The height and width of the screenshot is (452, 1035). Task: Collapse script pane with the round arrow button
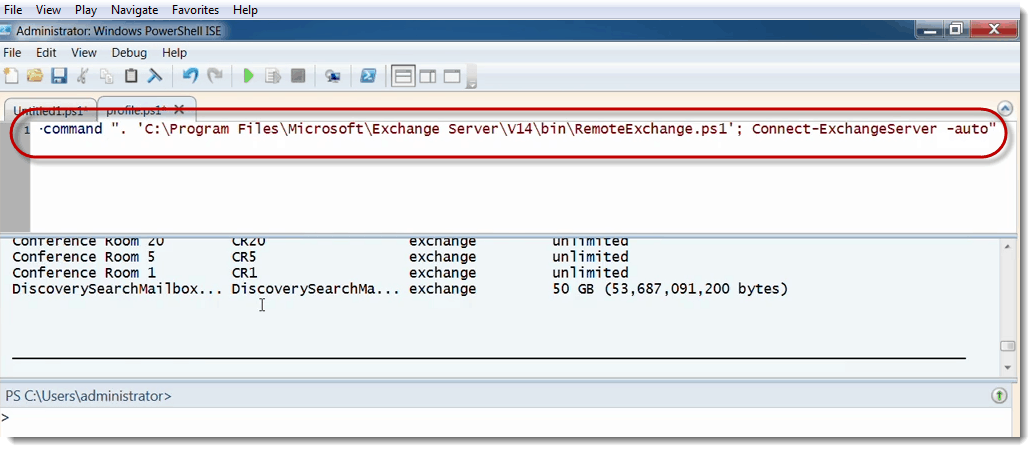1005,108
